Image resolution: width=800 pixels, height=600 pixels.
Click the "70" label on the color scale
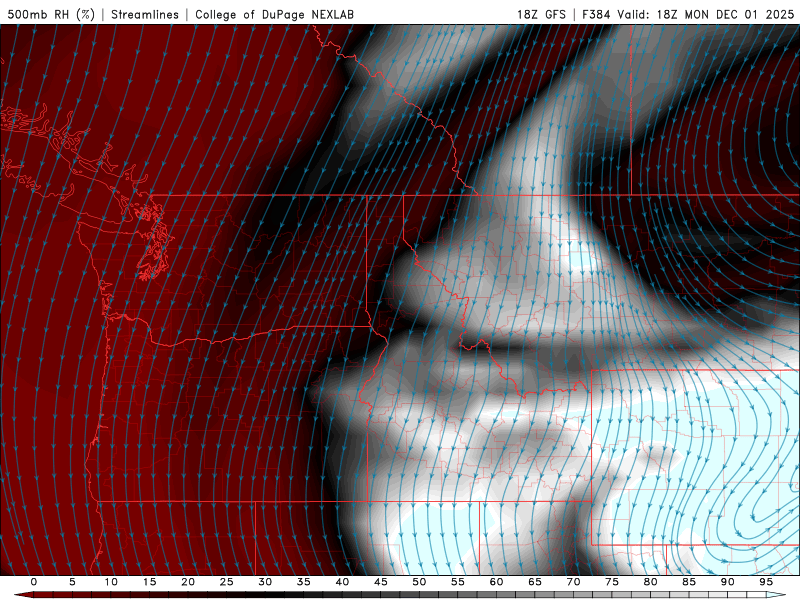(573, 582)
